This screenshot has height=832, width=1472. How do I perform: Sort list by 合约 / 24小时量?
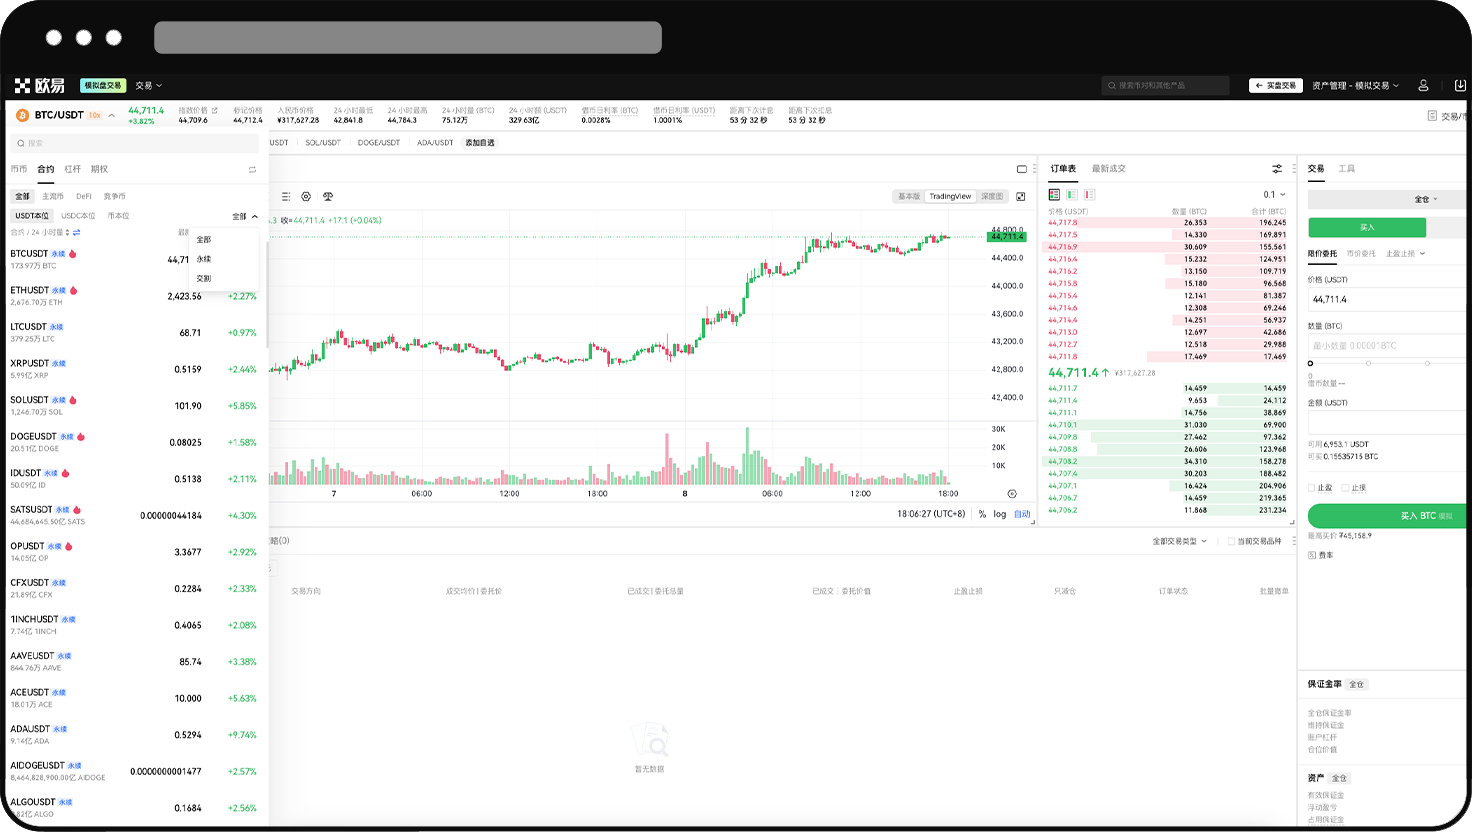[38, 232]
